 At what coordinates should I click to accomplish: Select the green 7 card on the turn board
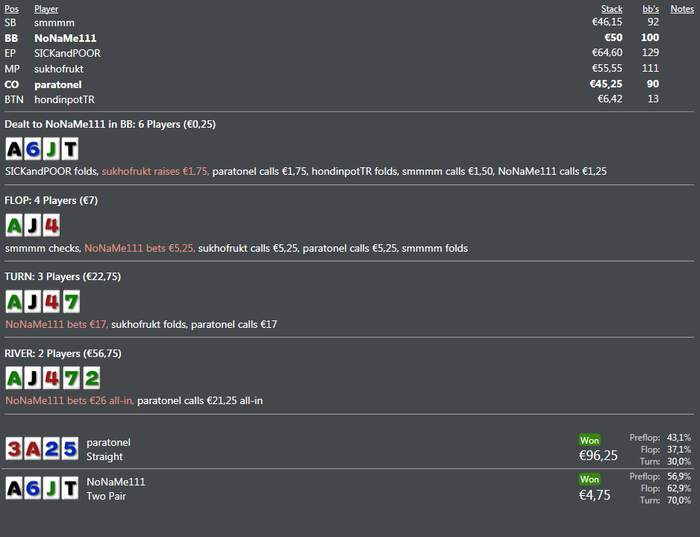click(x=71, y=302)
